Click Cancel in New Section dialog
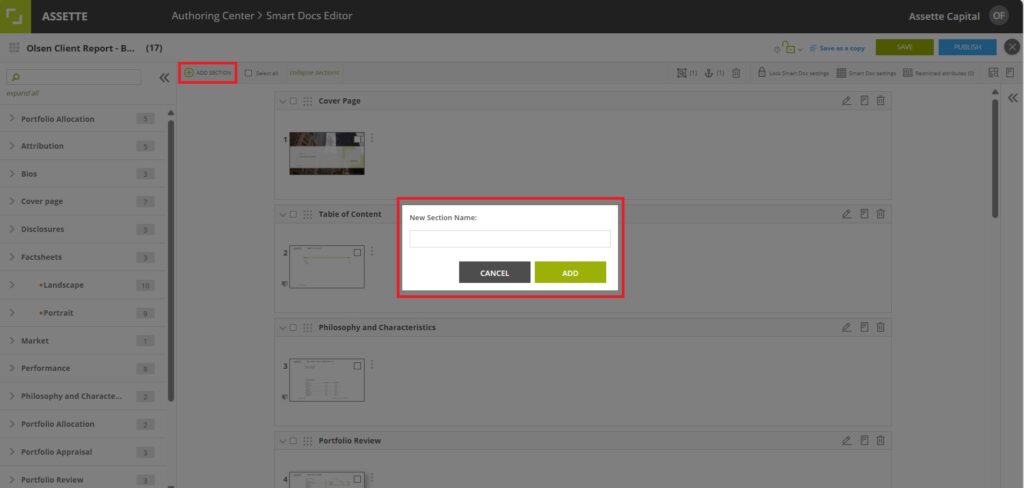Image resolution: width=1024 pixels, height=488 pixels. 494,272
